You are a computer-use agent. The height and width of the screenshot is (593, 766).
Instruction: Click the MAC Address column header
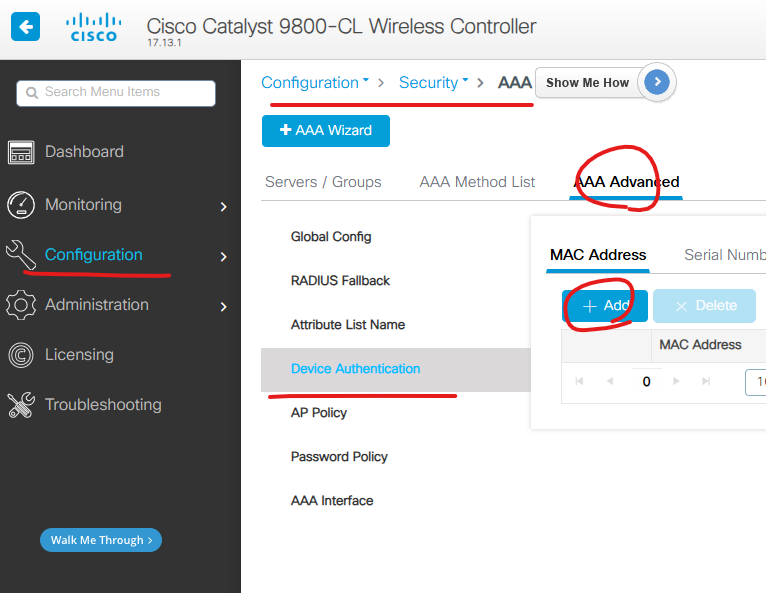point(700,345)
